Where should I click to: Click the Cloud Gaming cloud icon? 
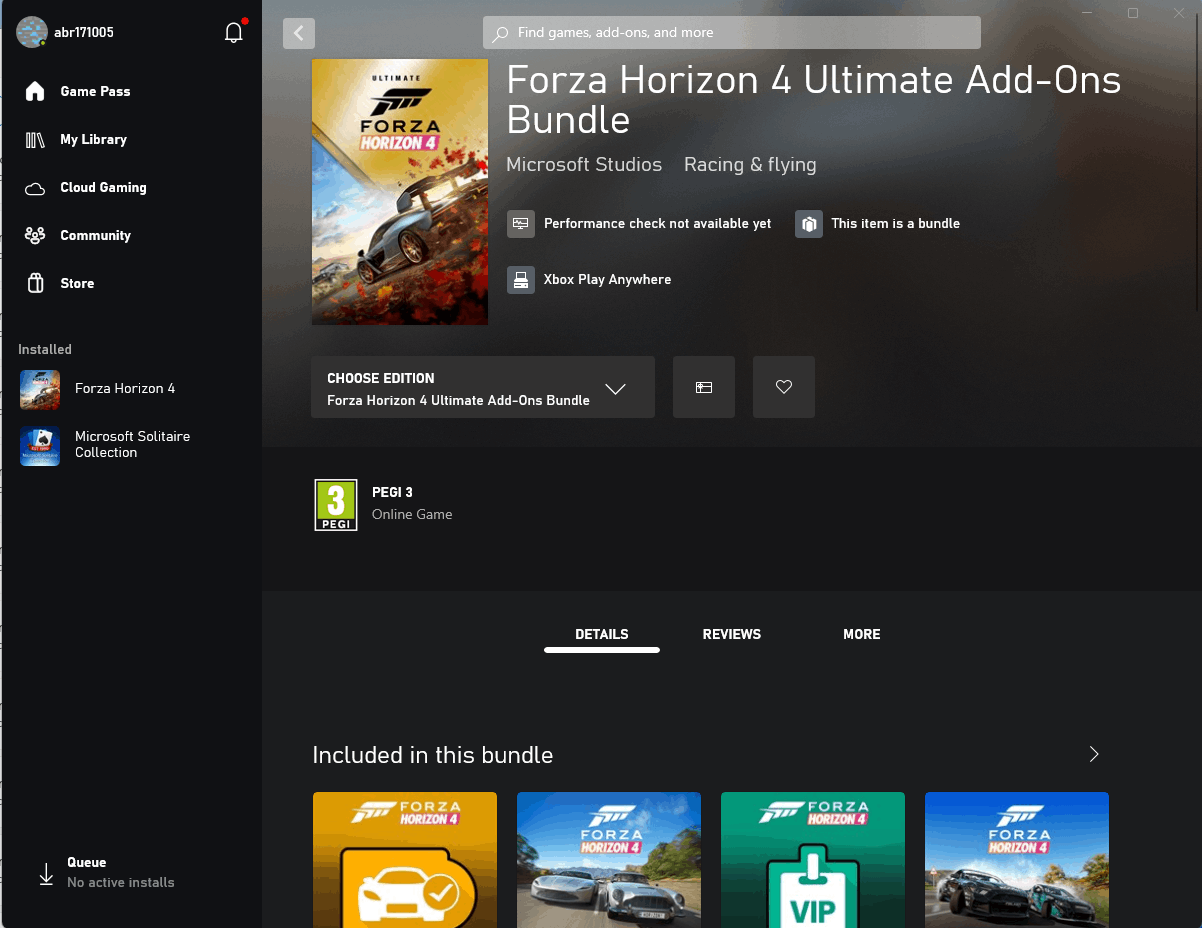[x=35, y=188]
